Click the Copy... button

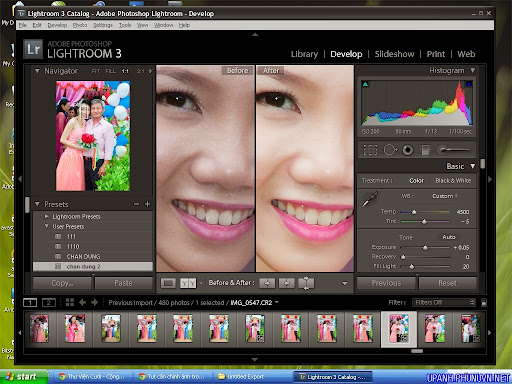click(x=62, y=283)
